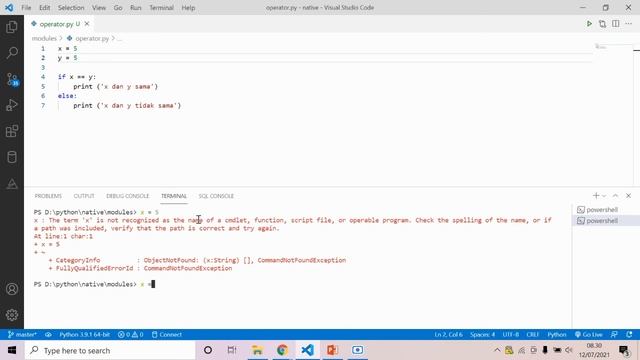The height and width of the screenshot is (360, 640).
Task: Open the Terminal menu
Action: tap(161, 7)
